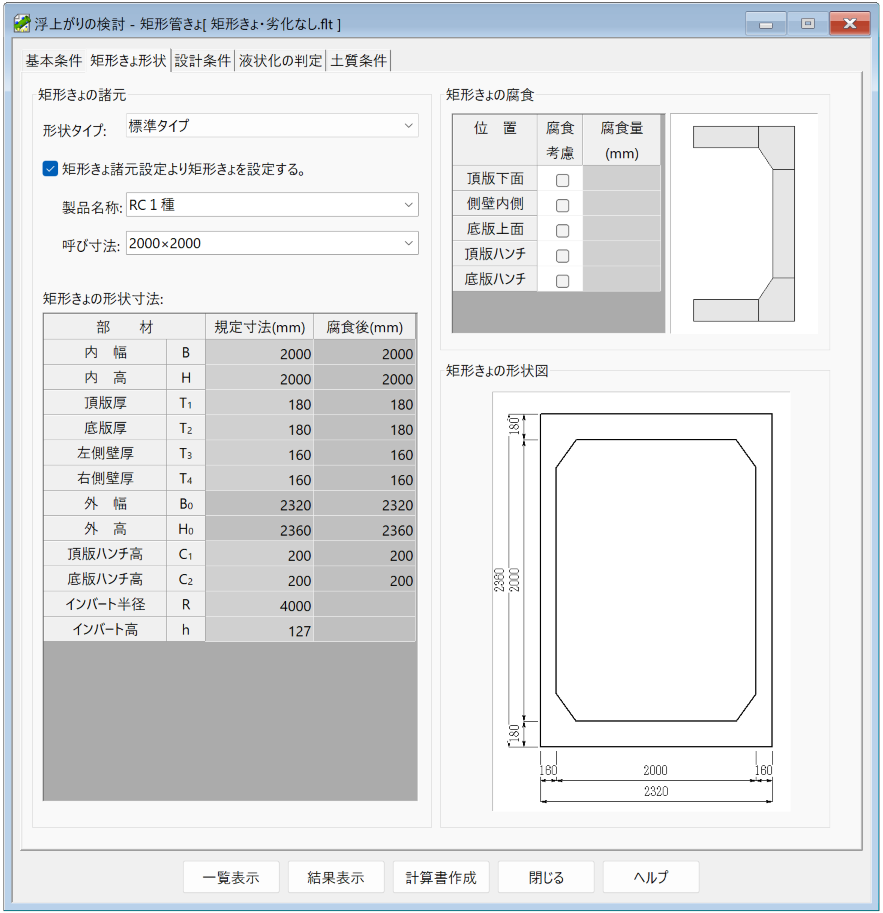883x913 pixels.
Task: Expand the 製品名称 combo box
Action: (x=272, y=205)
